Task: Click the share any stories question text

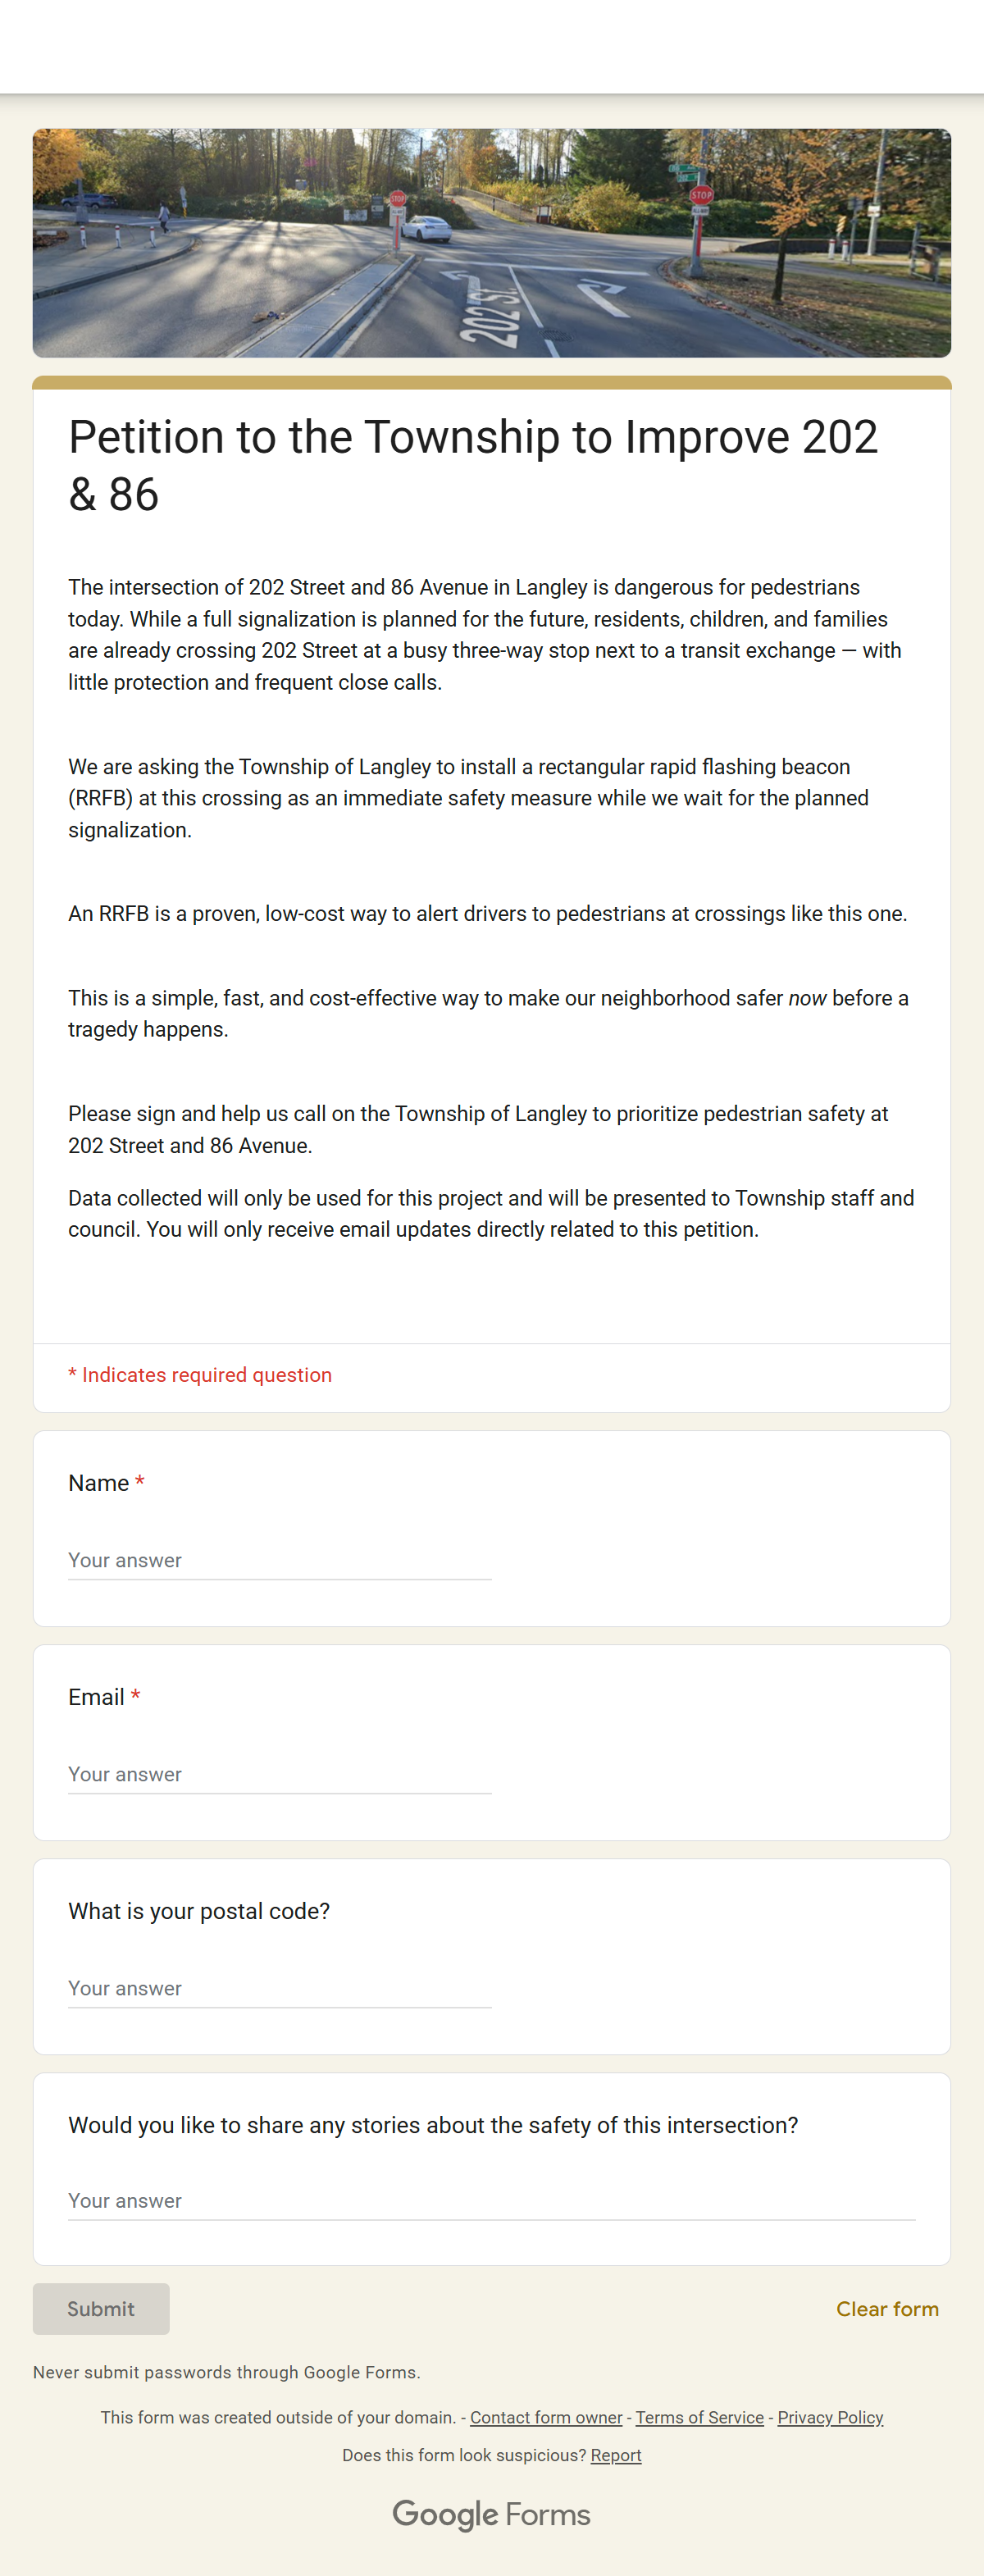Action: click(x=433, y=2125)
